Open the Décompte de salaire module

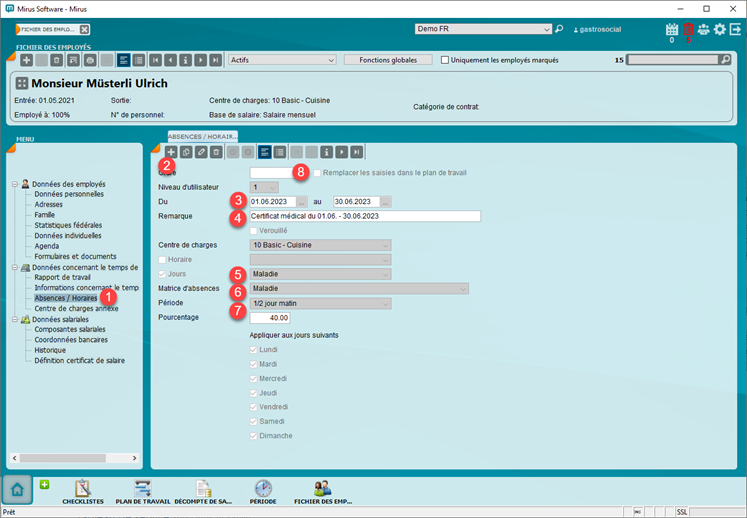204,490
